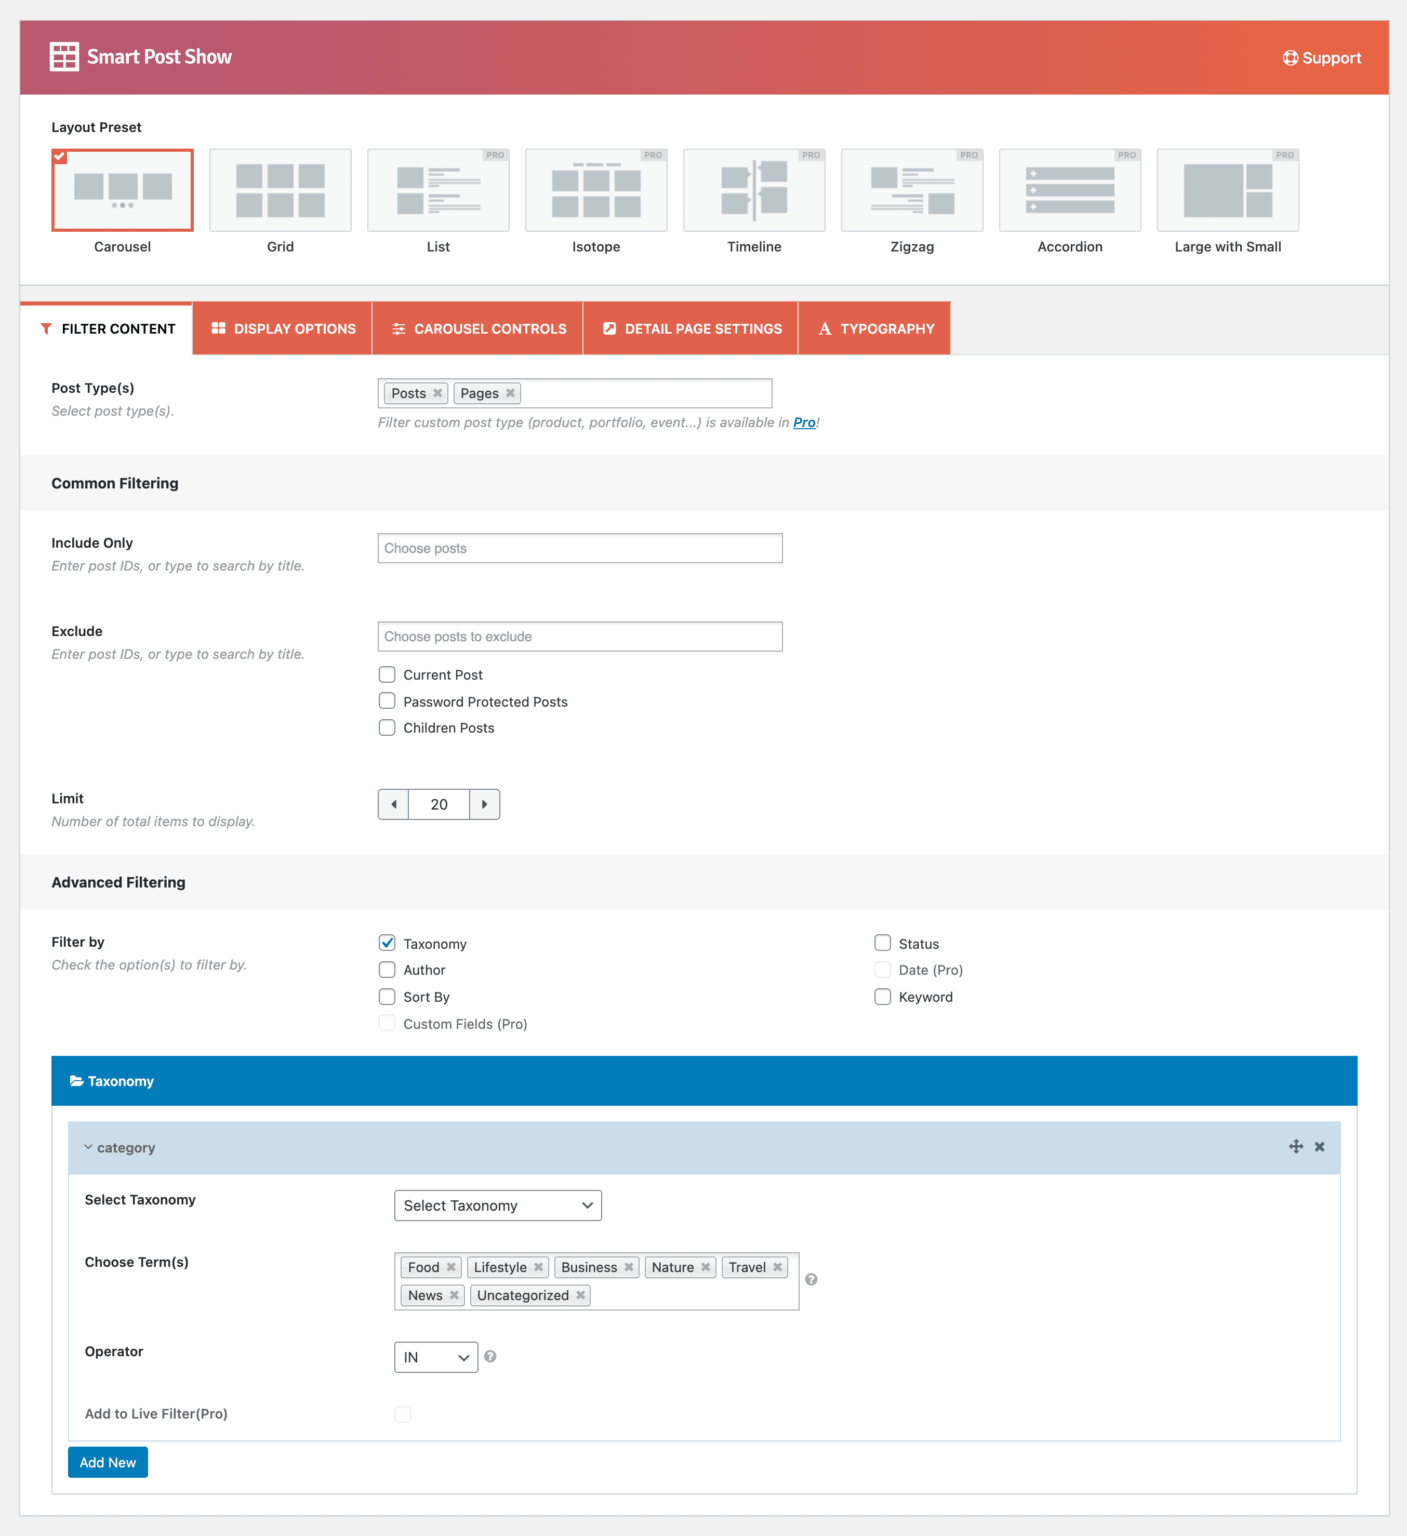Collapse the category filter section
Screen dimensions: 1407x1536
(88, 1147)
